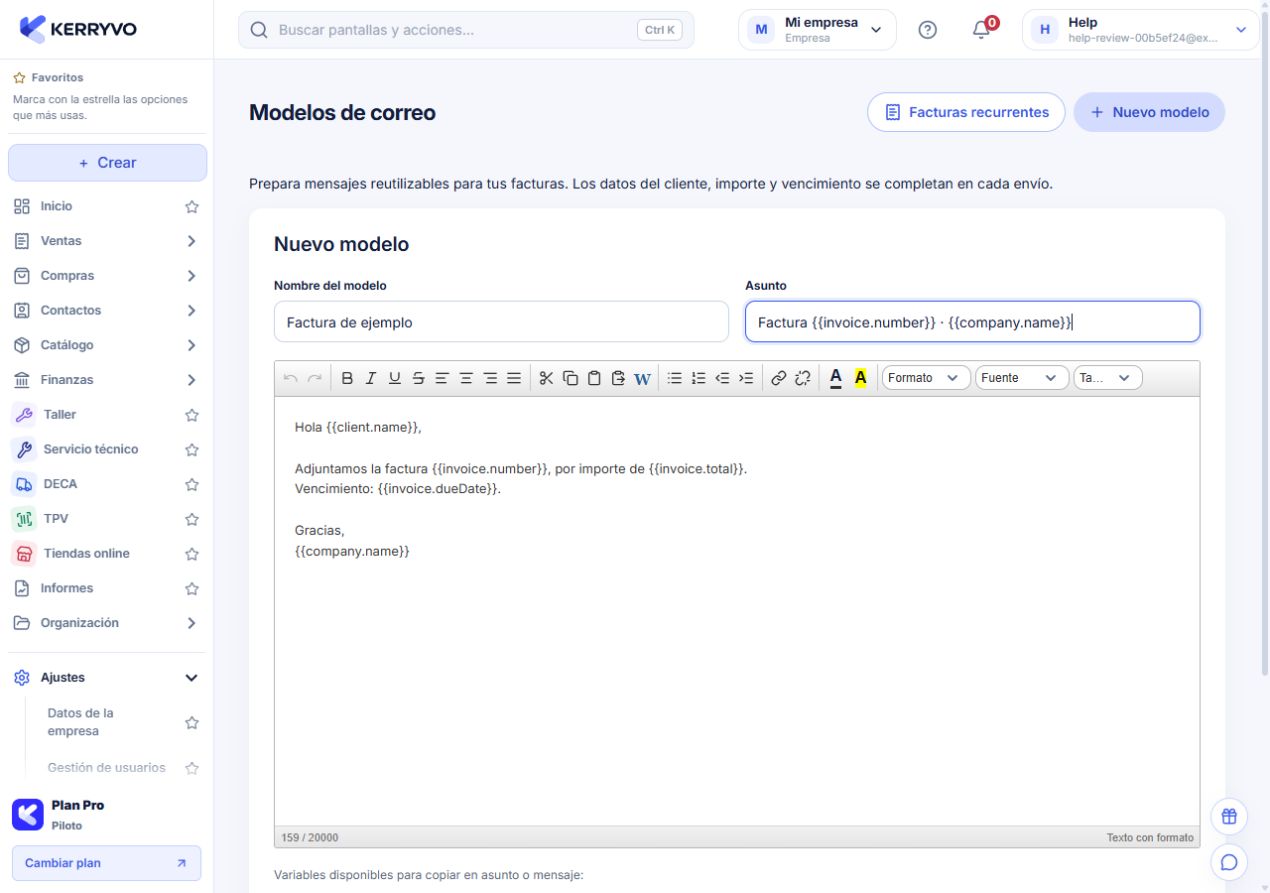
Task: Click the Asunto input field
Action: coord(972,322)
